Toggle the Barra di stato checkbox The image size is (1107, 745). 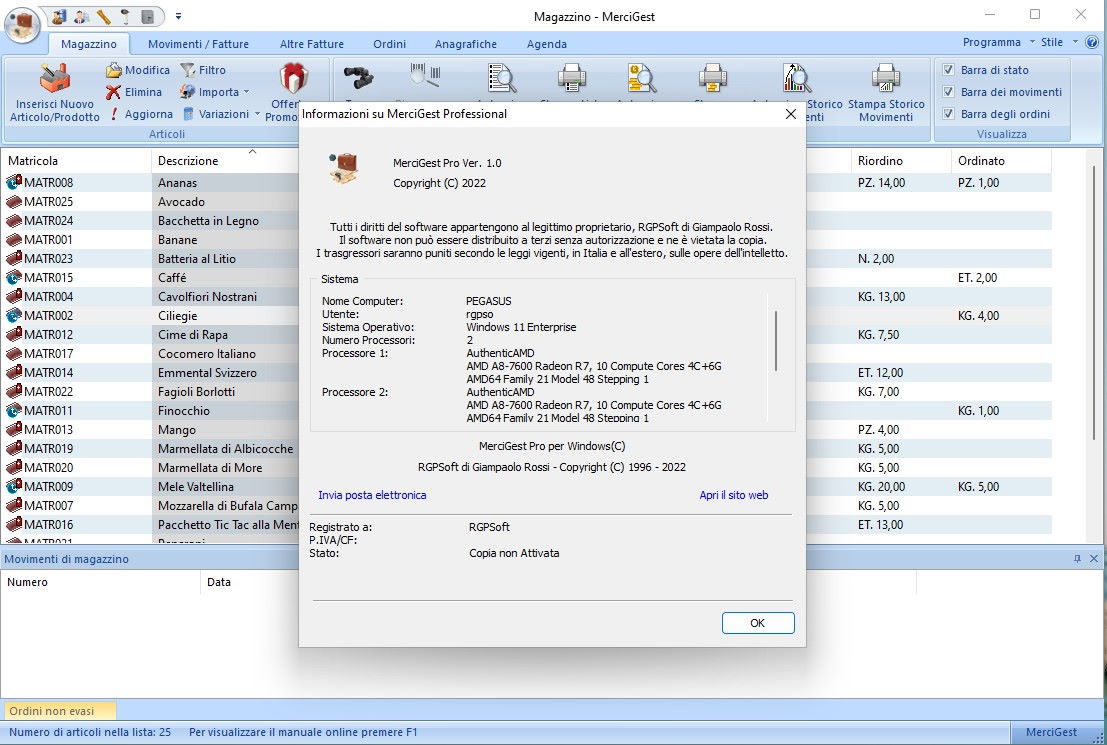(x=949, y=70)
